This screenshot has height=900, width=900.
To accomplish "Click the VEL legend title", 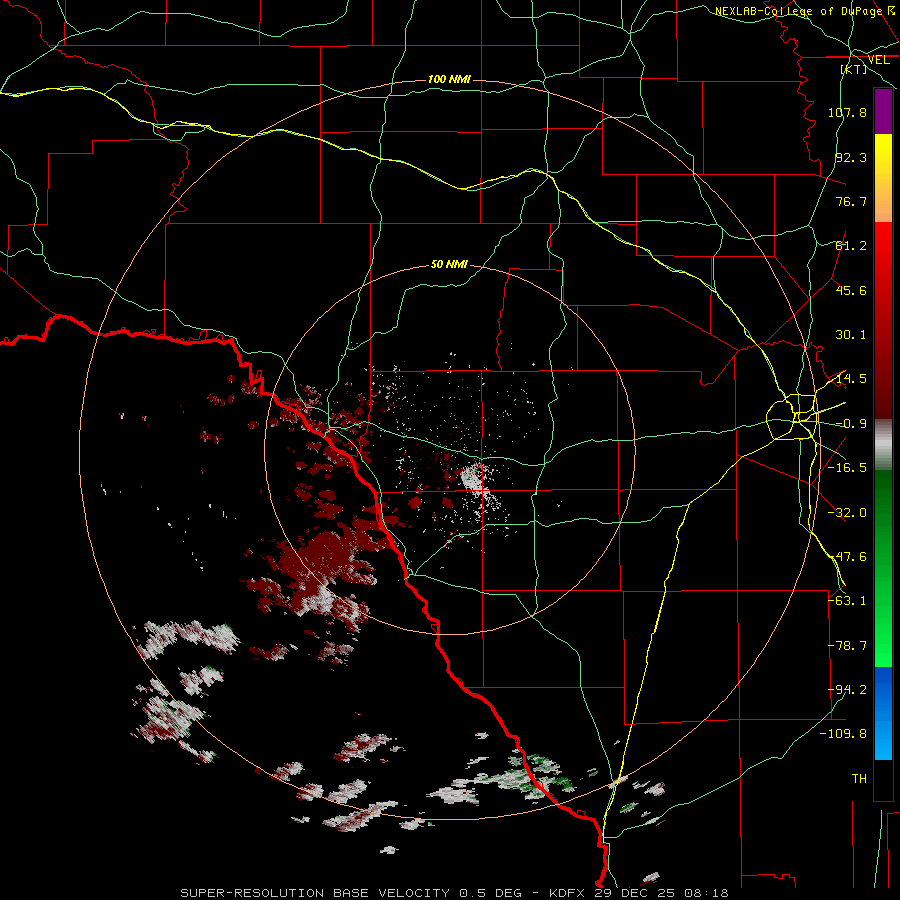I will (x=879, y=60).
